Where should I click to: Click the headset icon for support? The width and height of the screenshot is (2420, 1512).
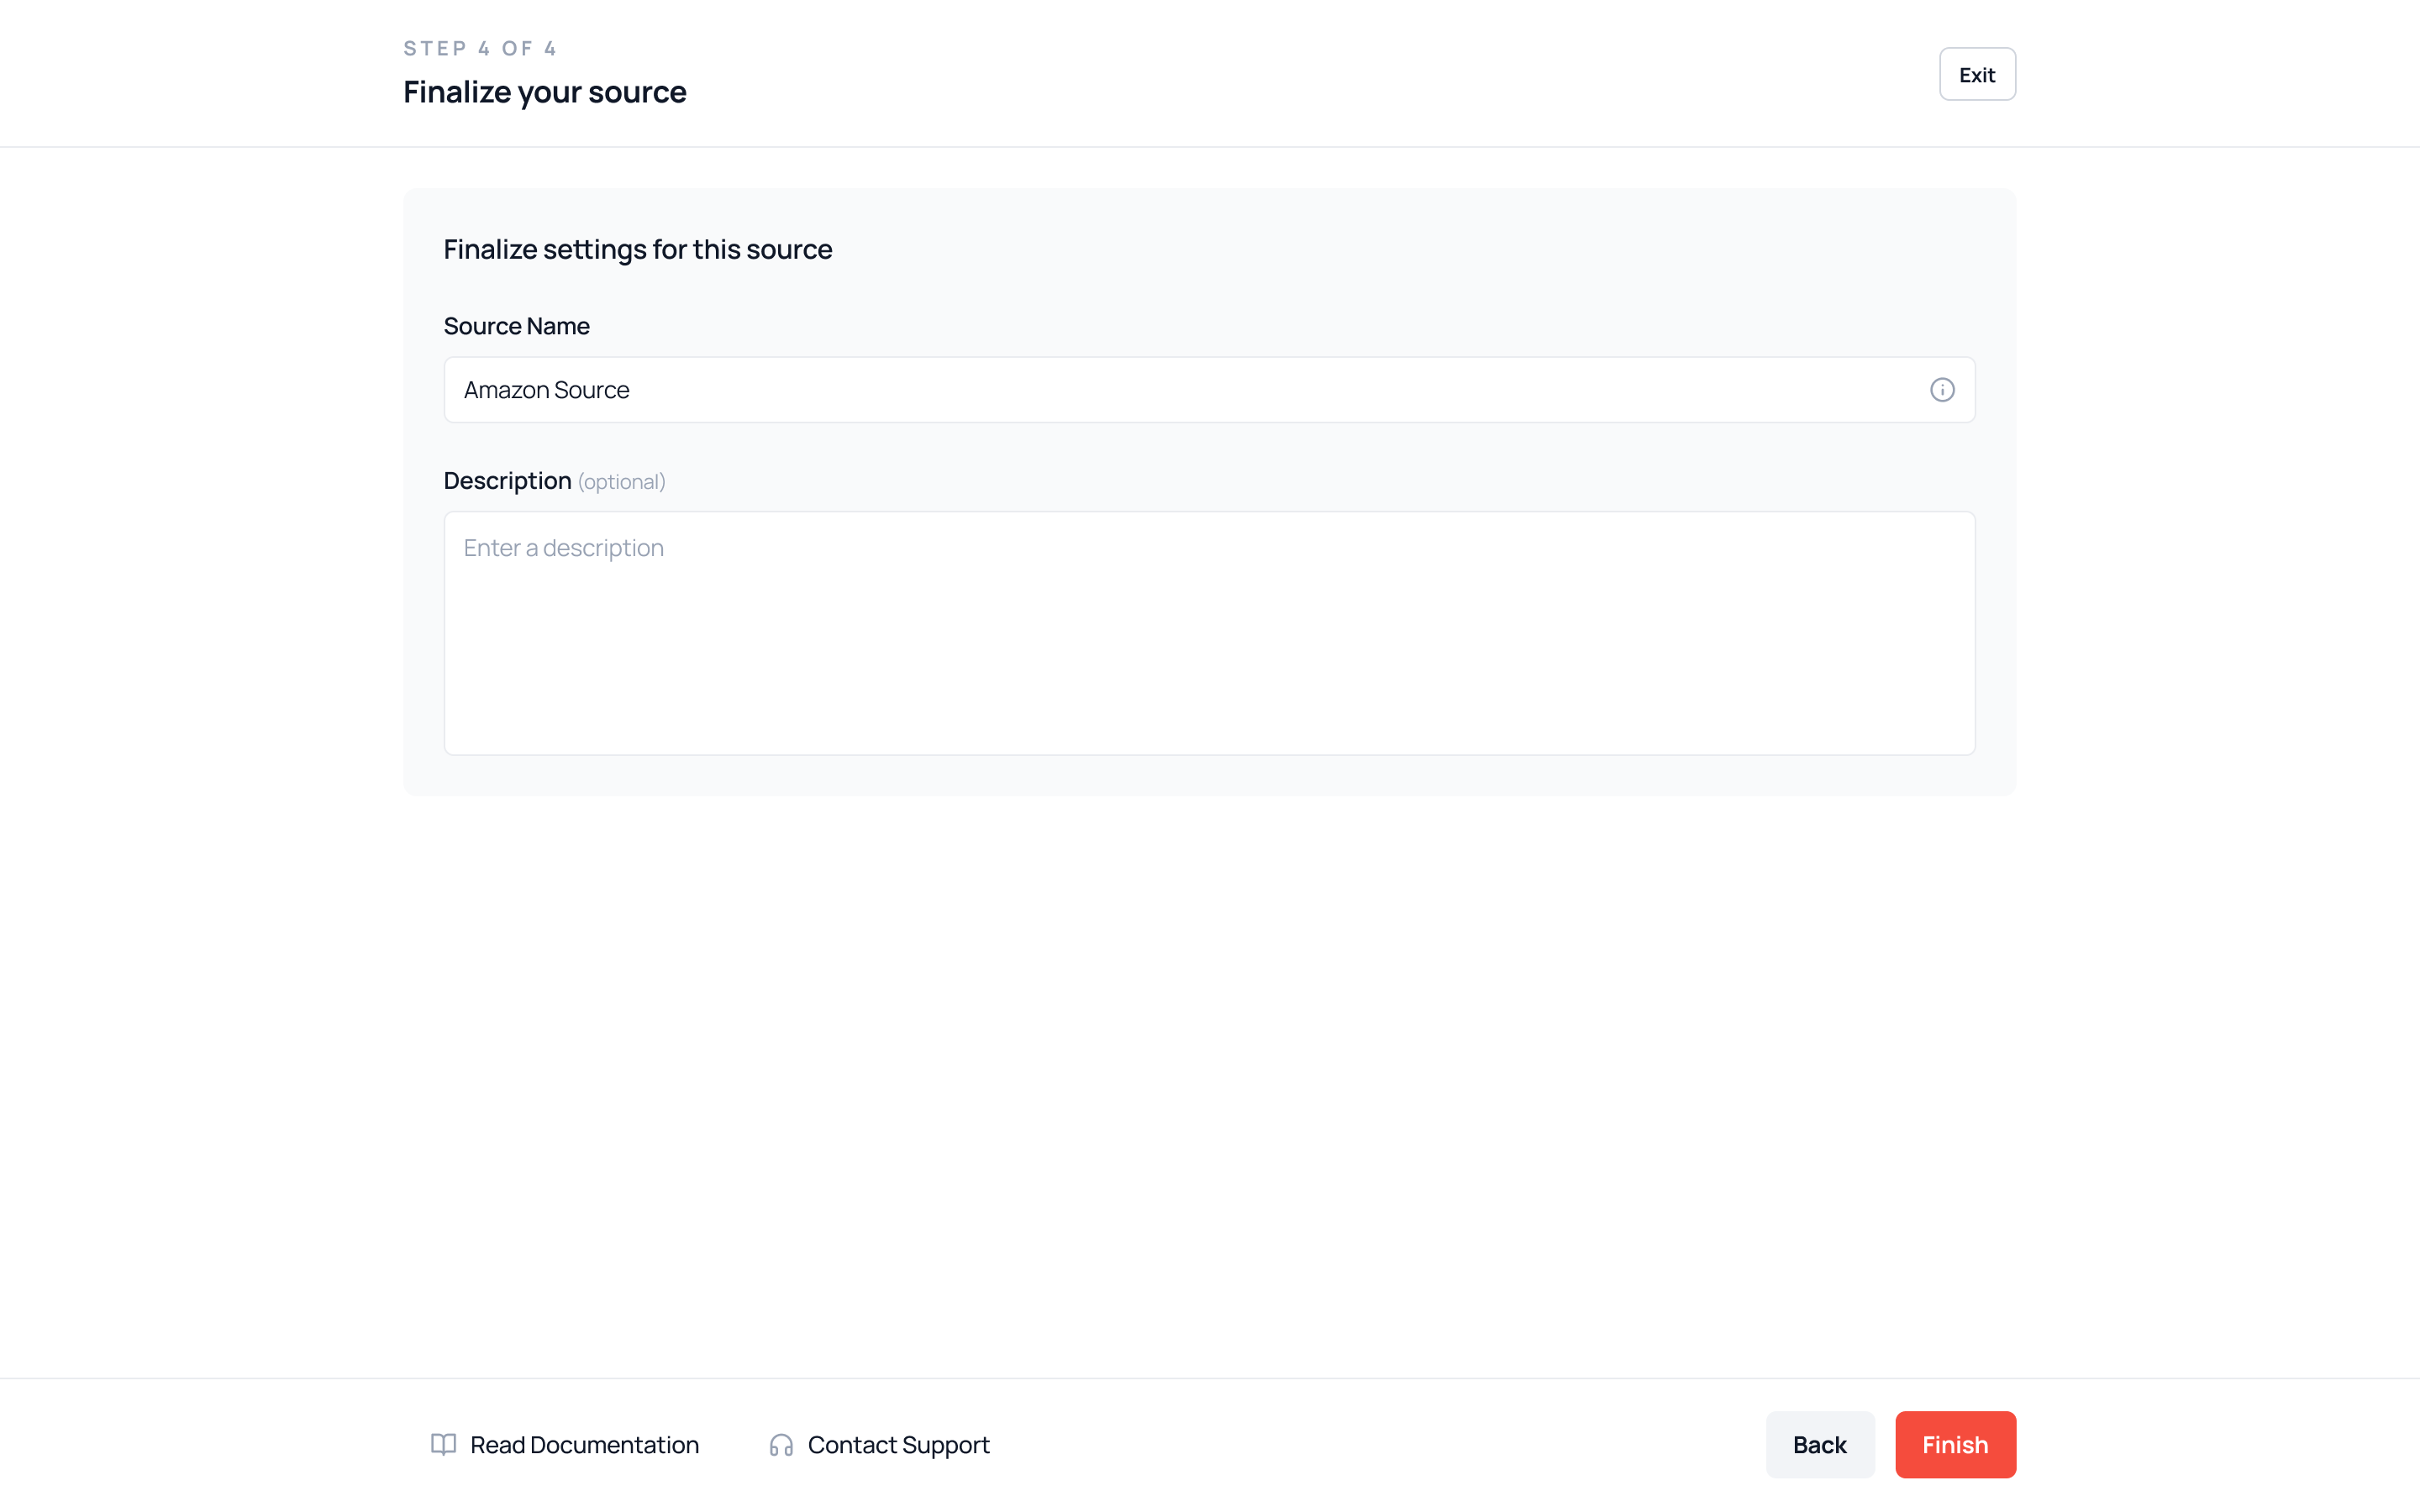[x=781, y=1445]
